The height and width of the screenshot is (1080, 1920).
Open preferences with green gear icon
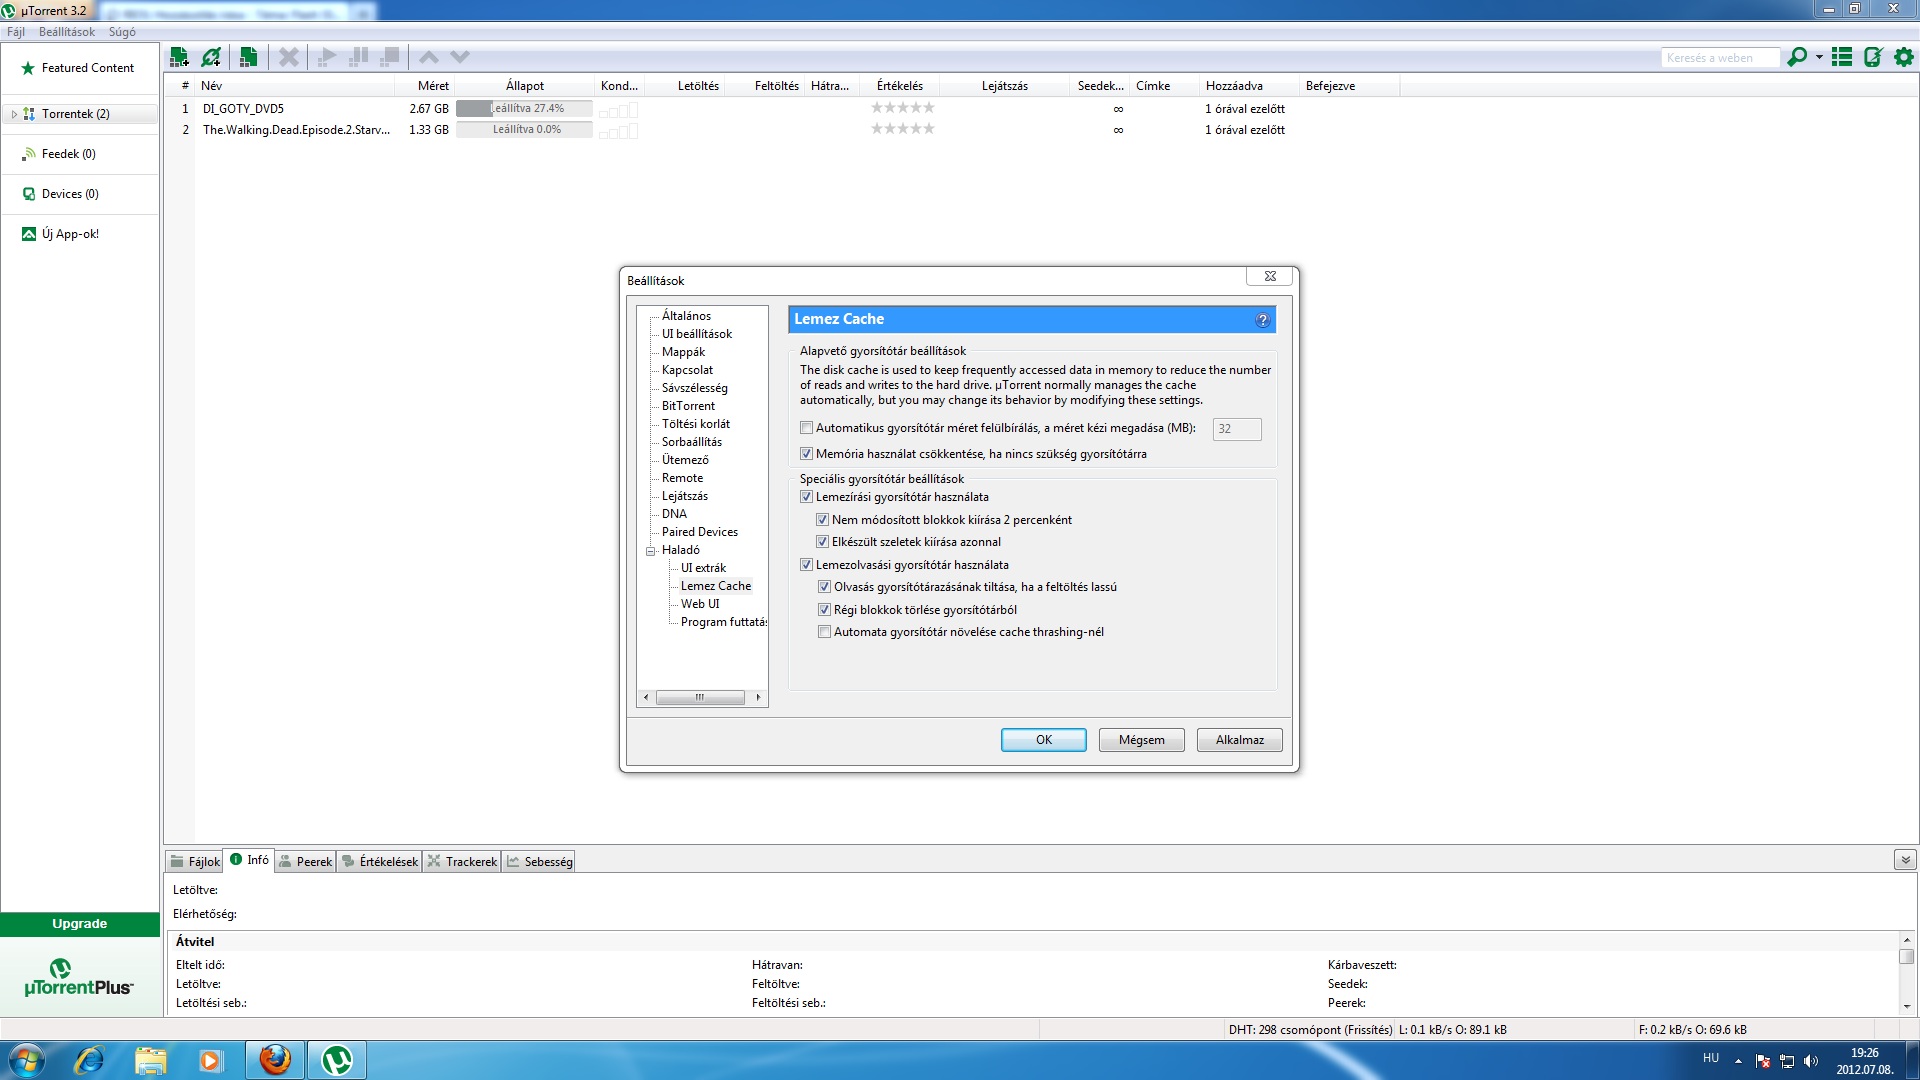[x=1904, y=57]
